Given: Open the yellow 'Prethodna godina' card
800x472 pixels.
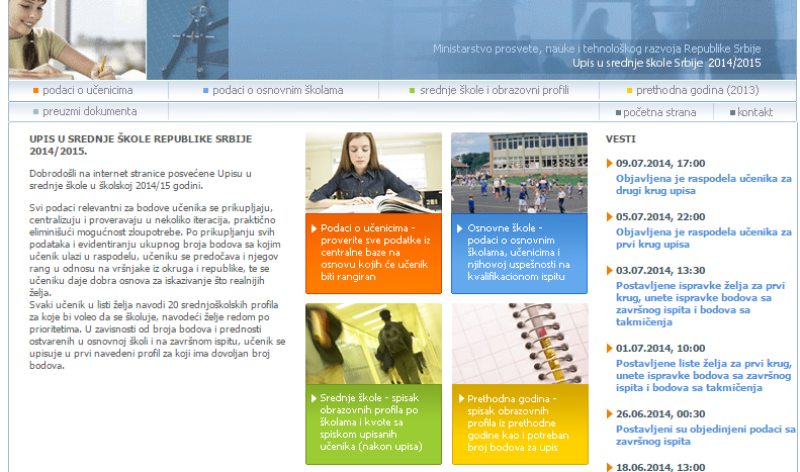Looking at the screenshot, I should pyautogui.click(x=520, y=424).
